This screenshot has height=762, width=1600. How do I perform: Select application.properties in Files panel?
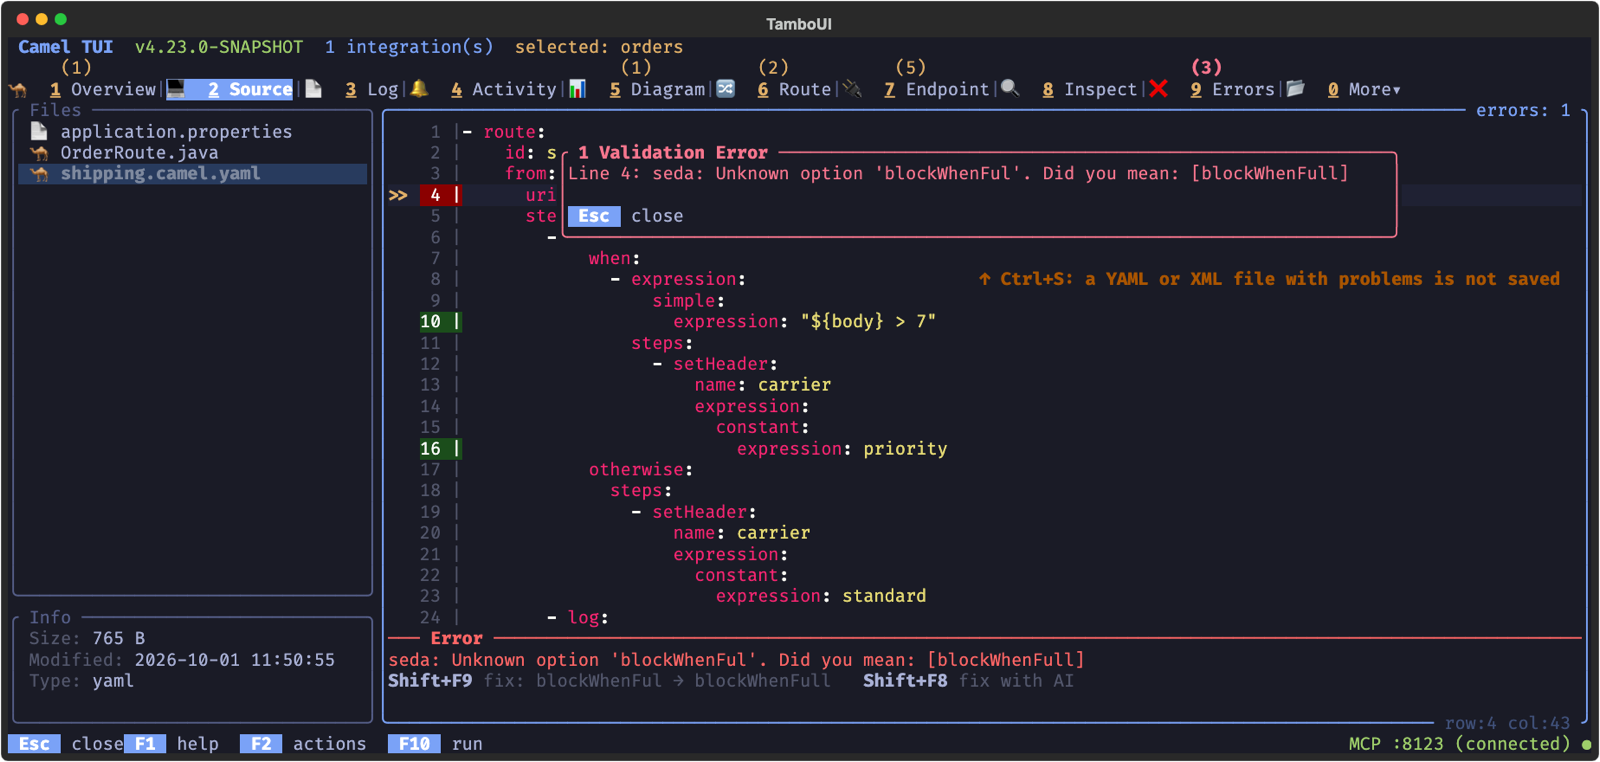pos(176,131)
